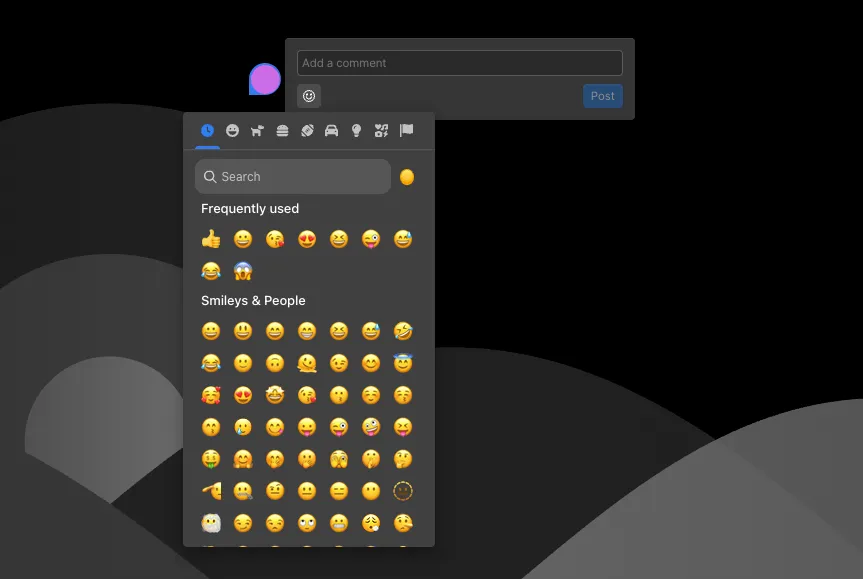Select the face exhaling emoji

point(371,522)
